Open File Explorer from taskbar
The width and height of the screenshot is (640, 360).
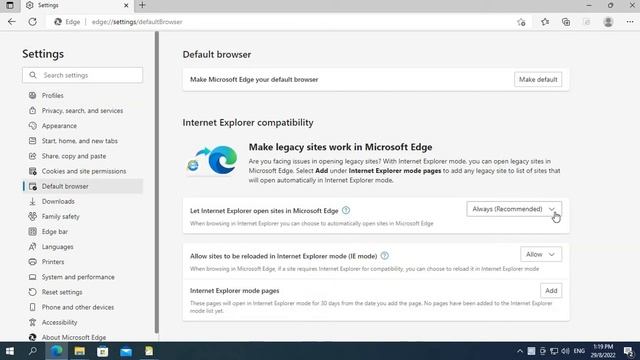pyautogui.click(x=80, y=351)
